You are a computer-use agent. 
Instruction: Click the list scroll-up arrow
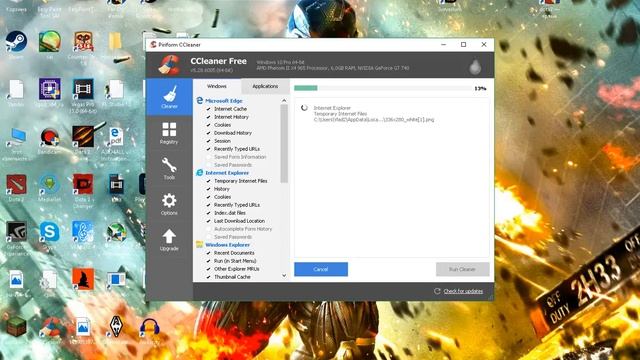pyautogui.click(x=284, y=100)
